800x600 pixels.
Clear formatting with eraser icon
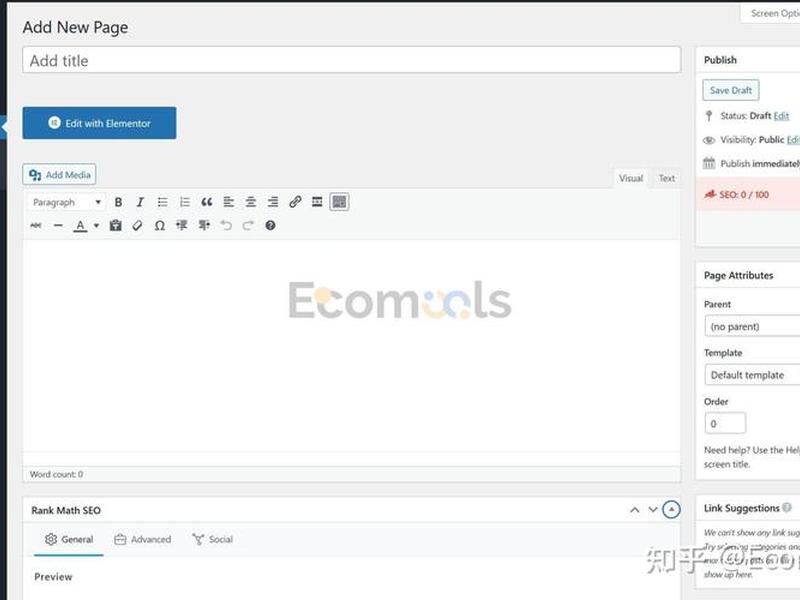click(137, 226)
